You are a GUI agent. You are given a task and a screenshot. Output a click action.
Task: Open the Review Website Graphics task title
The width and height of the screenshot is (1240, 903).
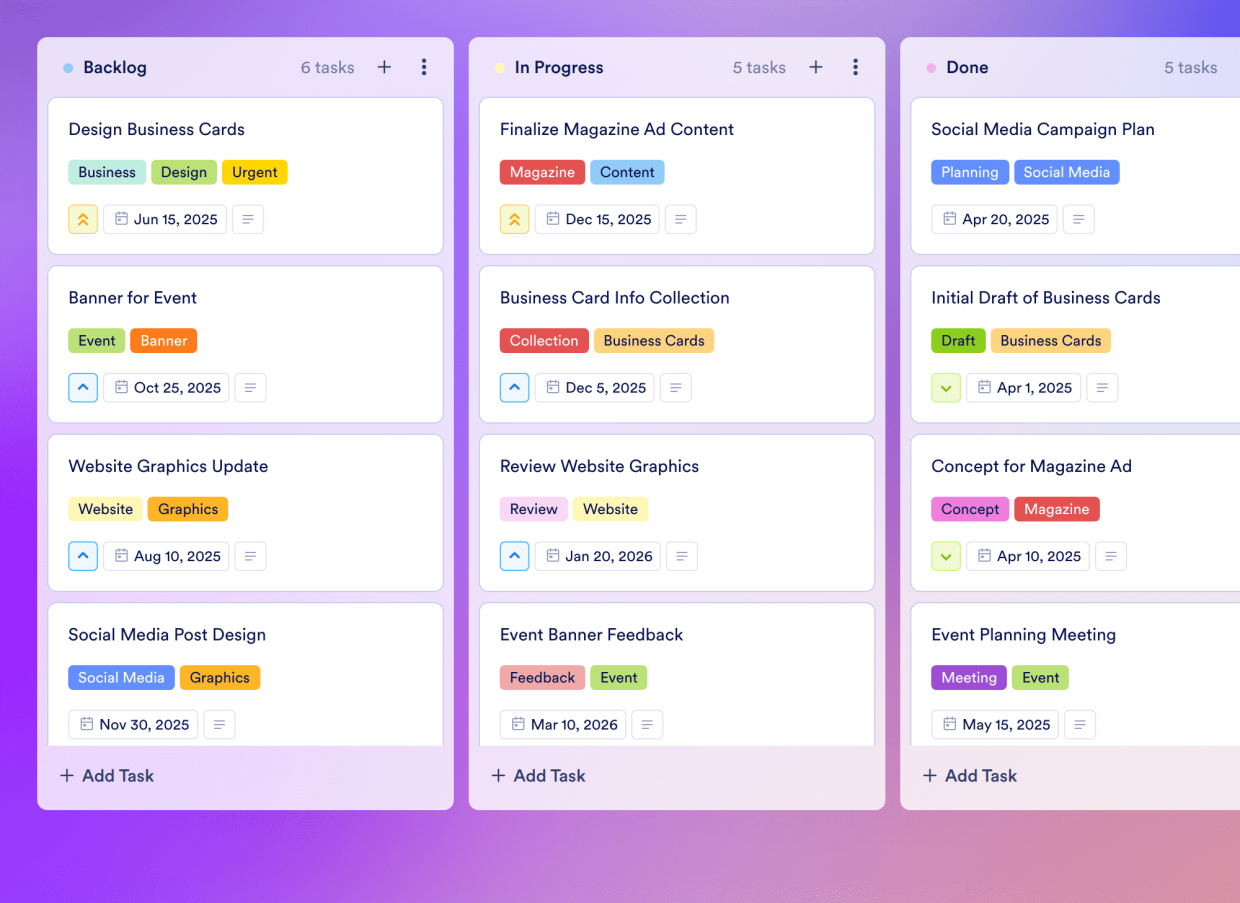[599, 466]
